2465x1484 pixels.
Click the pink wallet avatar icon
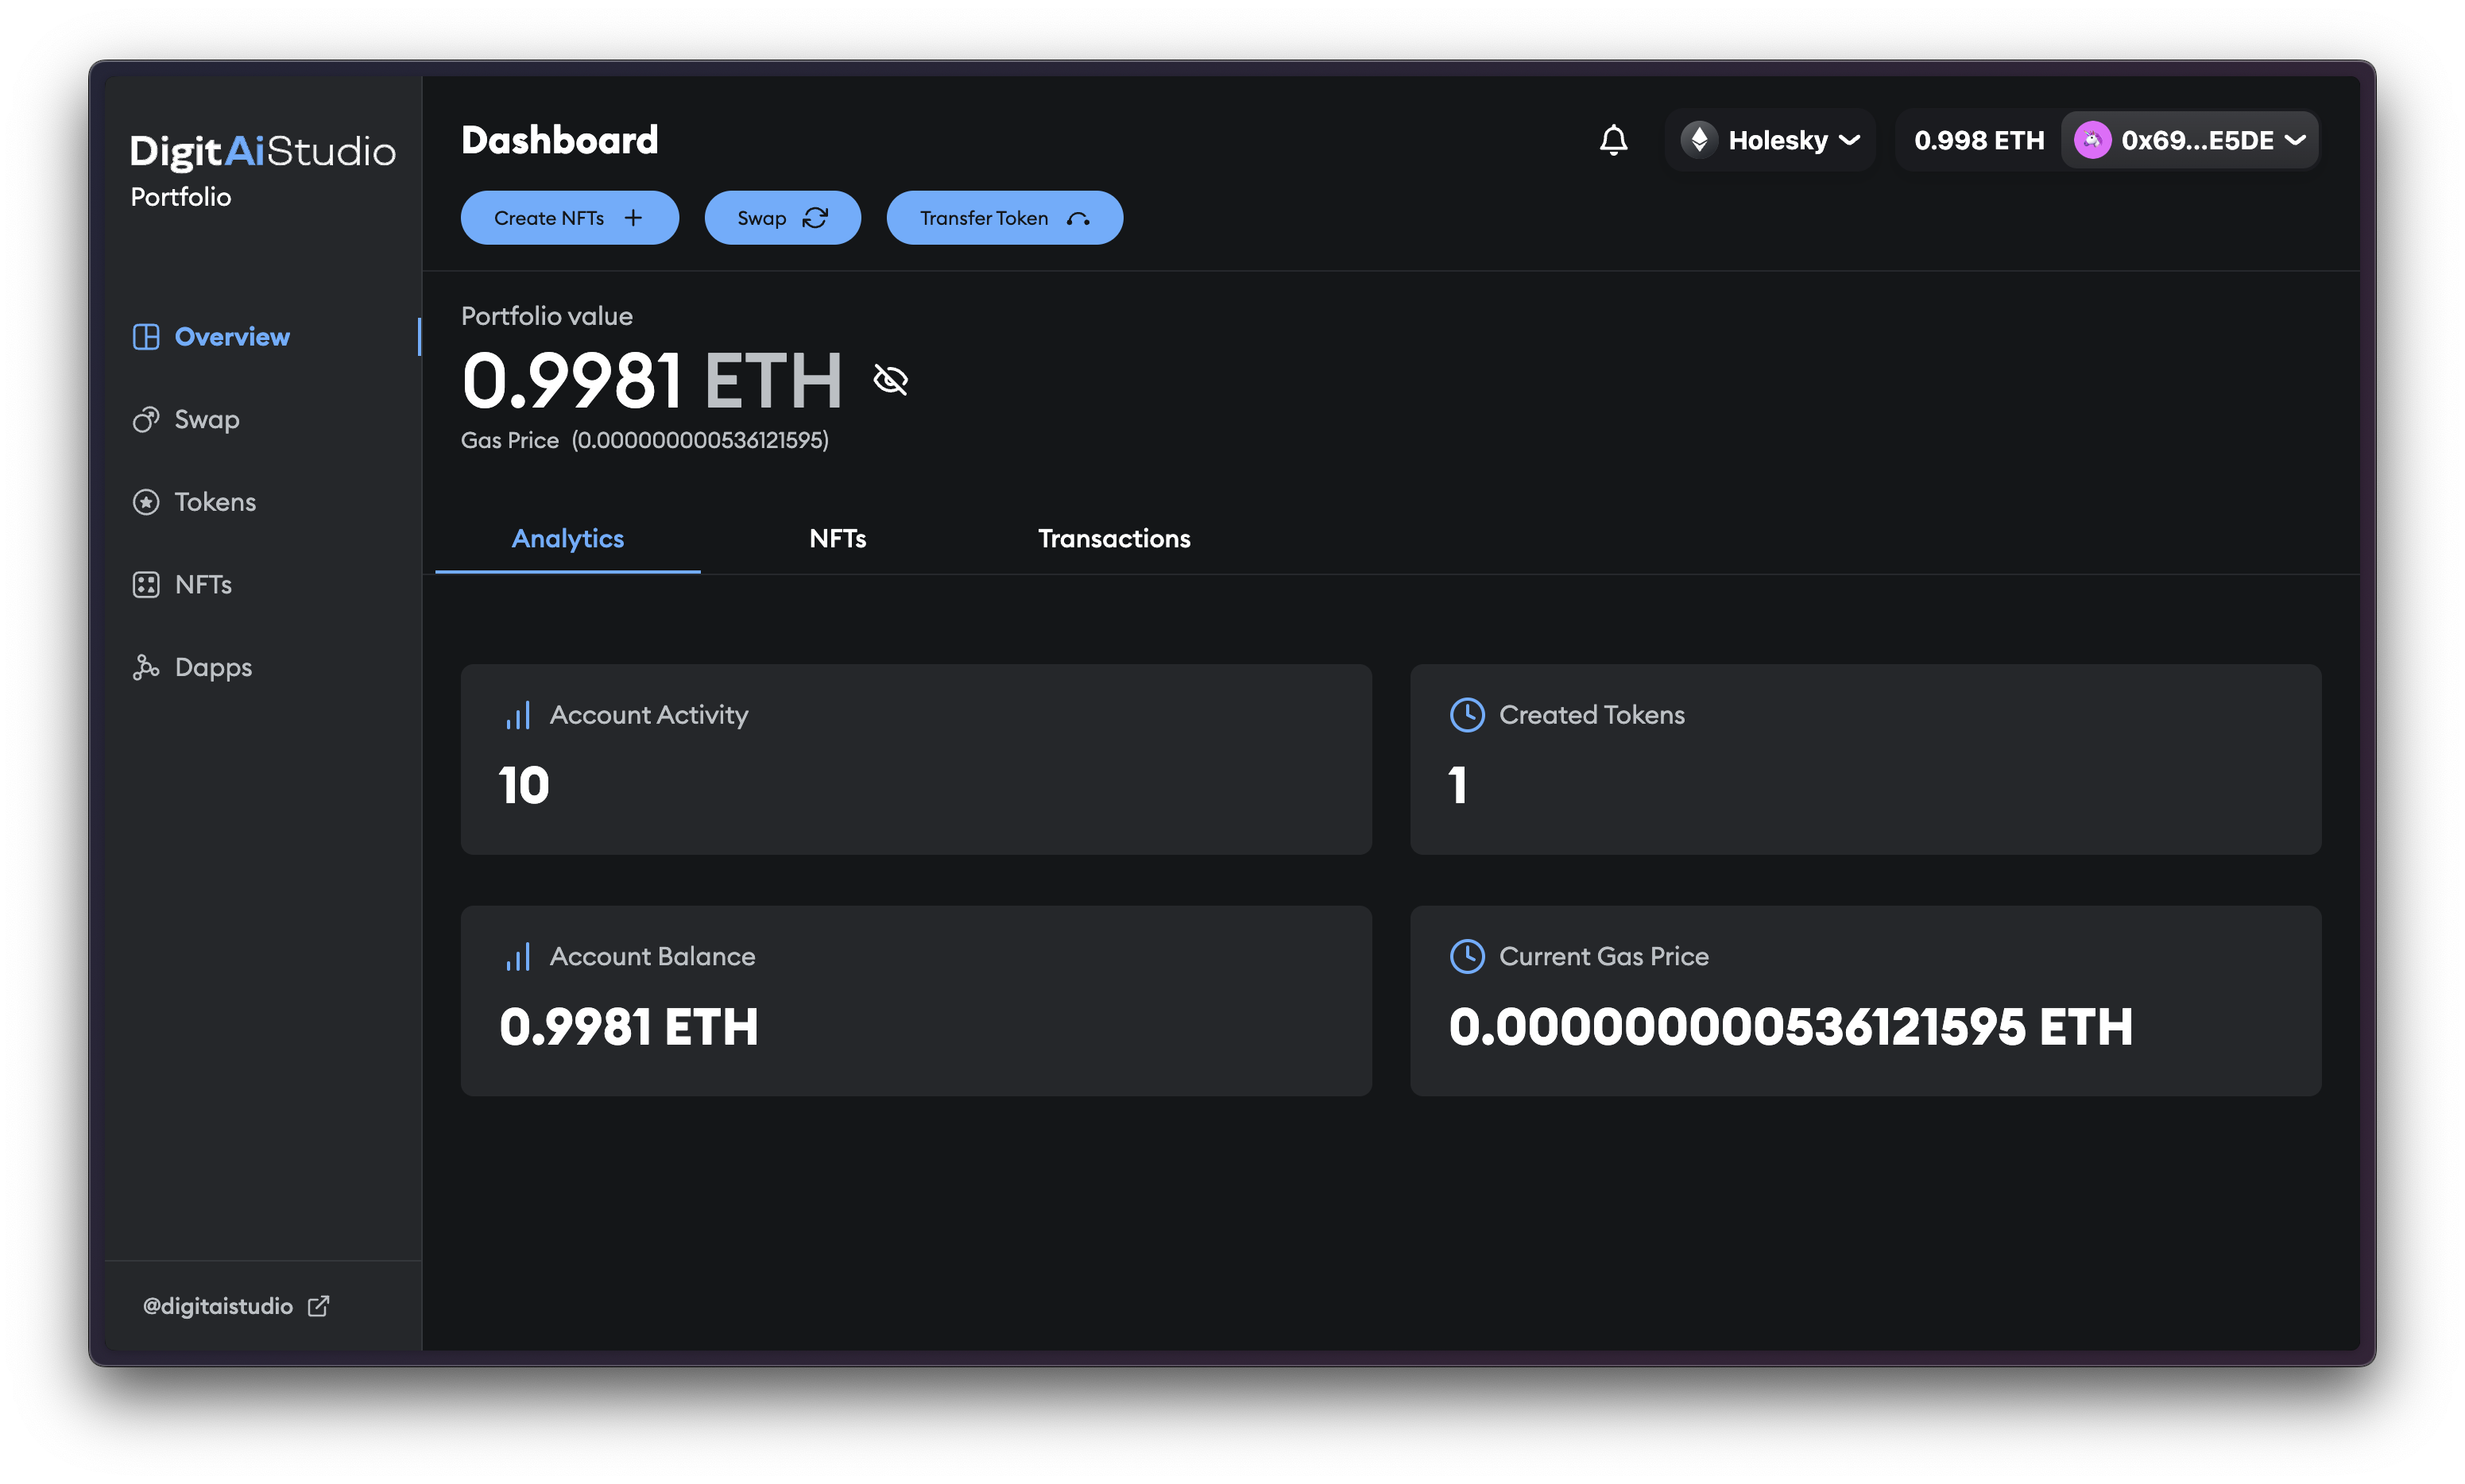tap(2092, 140)
